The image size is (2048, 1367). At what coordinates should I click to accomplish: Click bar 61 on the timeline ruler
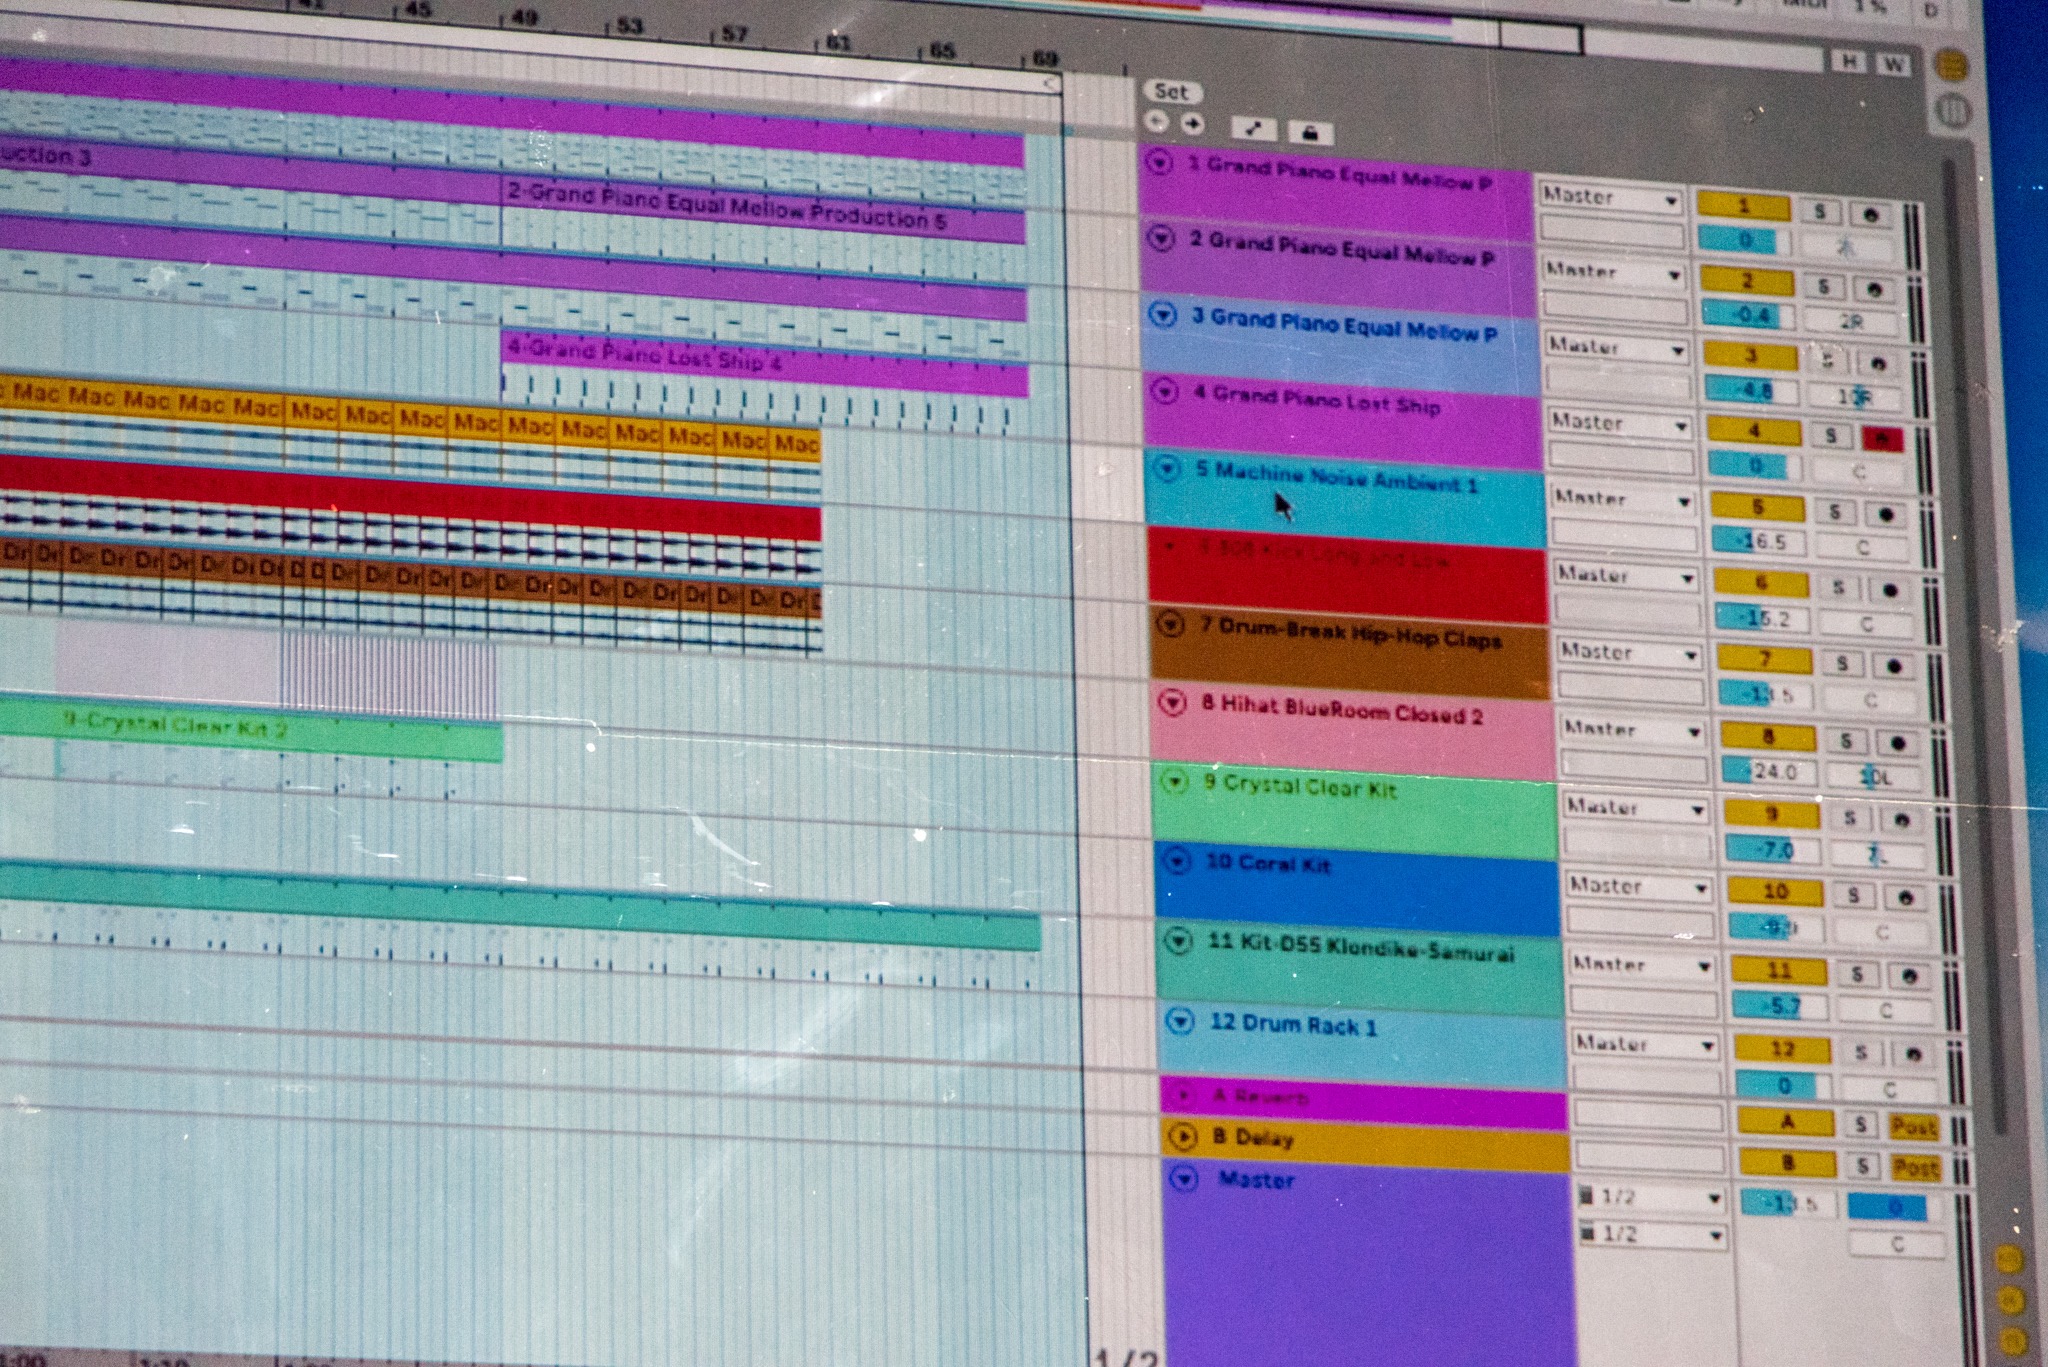point(838,44)
